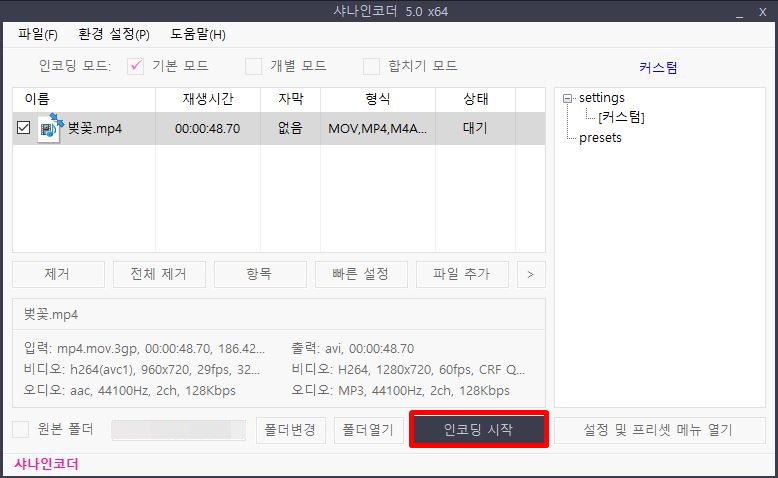Click the 샤나인코더 link in the status bar
Screen dimensions: 778x478
pos(47,464)
